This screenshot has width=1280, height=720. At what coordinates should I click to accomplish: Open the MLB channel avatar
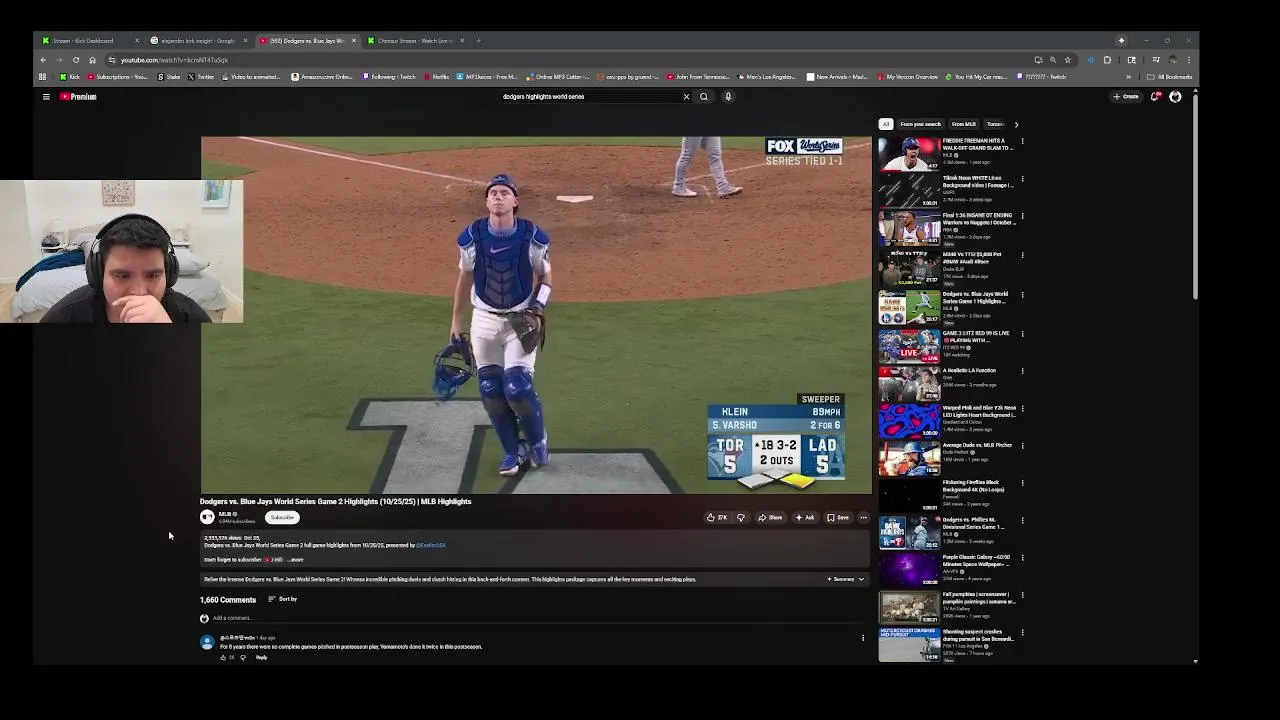point(207,517)
